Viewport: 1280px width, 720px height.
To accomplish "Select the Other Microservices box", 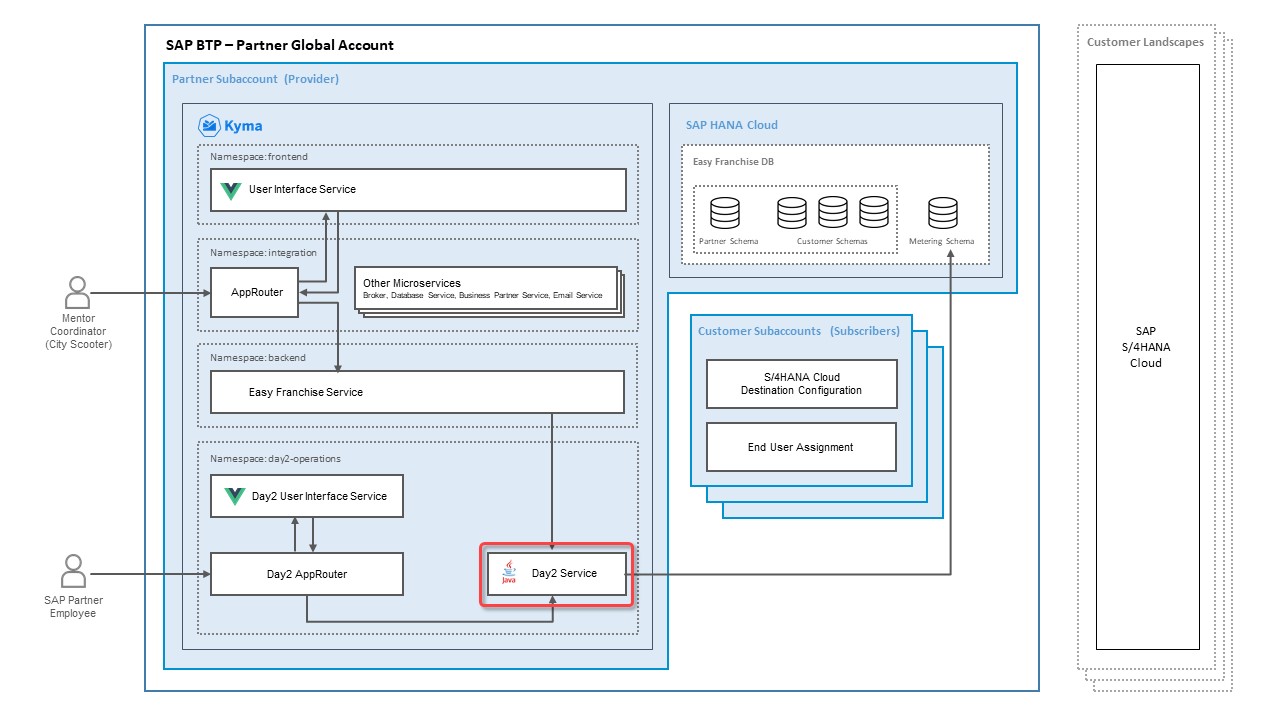I will coord(485,290).
